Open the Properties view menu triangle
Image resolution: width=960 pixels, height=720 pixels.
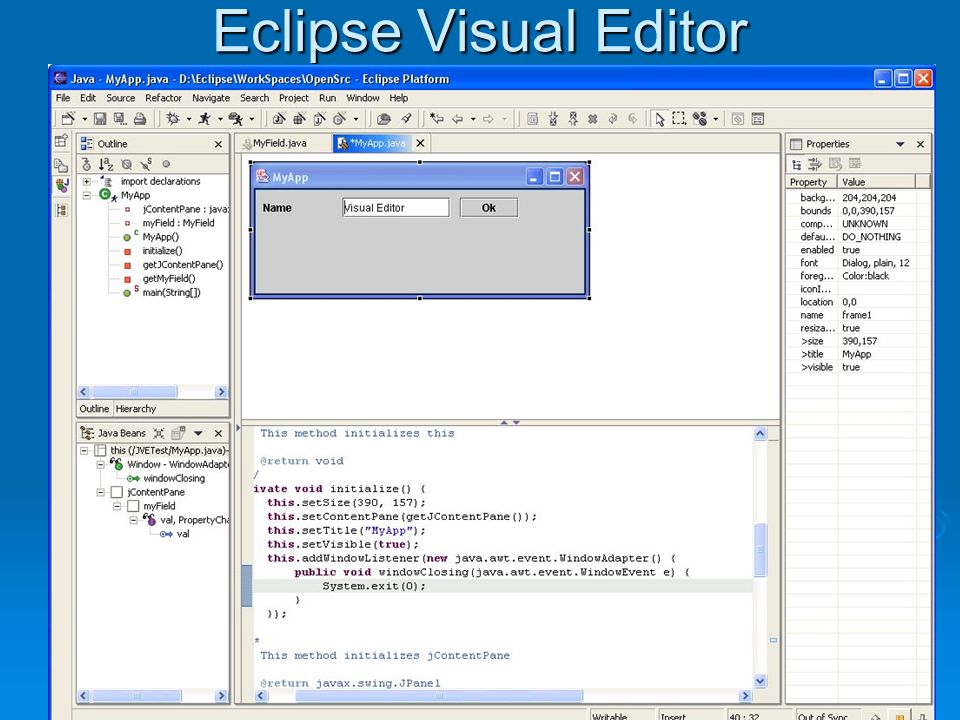tap(900, 144)
